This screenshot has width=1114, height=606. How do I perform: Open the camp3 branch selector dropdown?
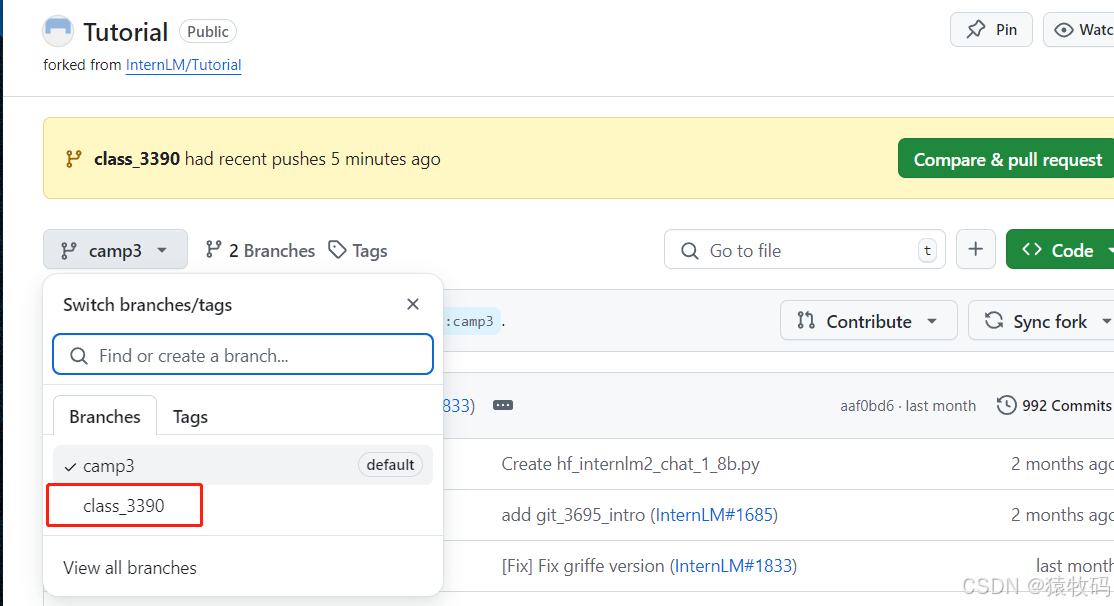click(115, 250)
